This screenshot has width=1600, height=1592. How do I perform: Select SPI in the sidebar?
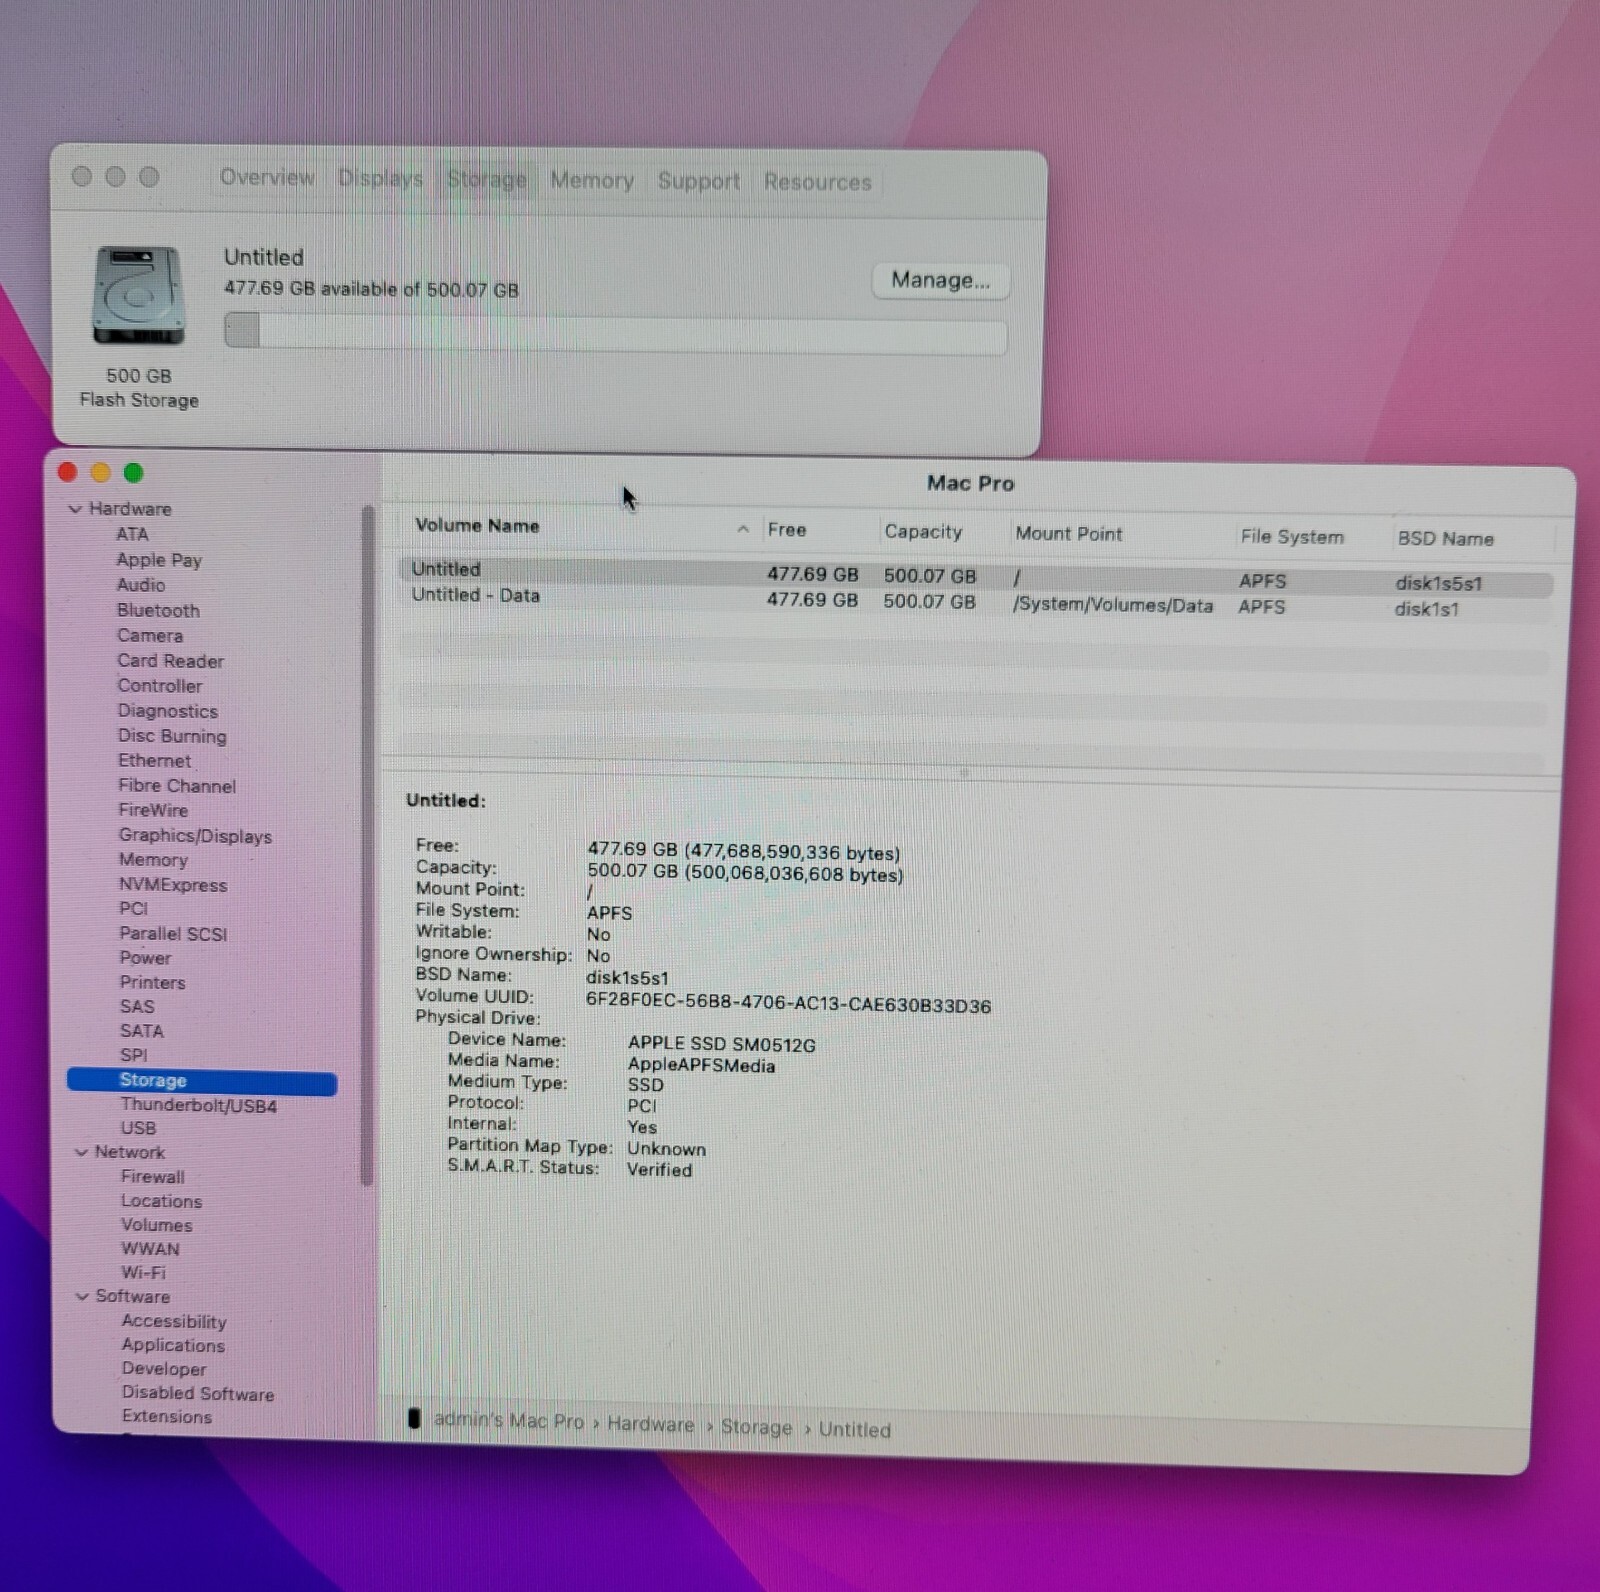pyautogui.click(x=133, y=1055)
